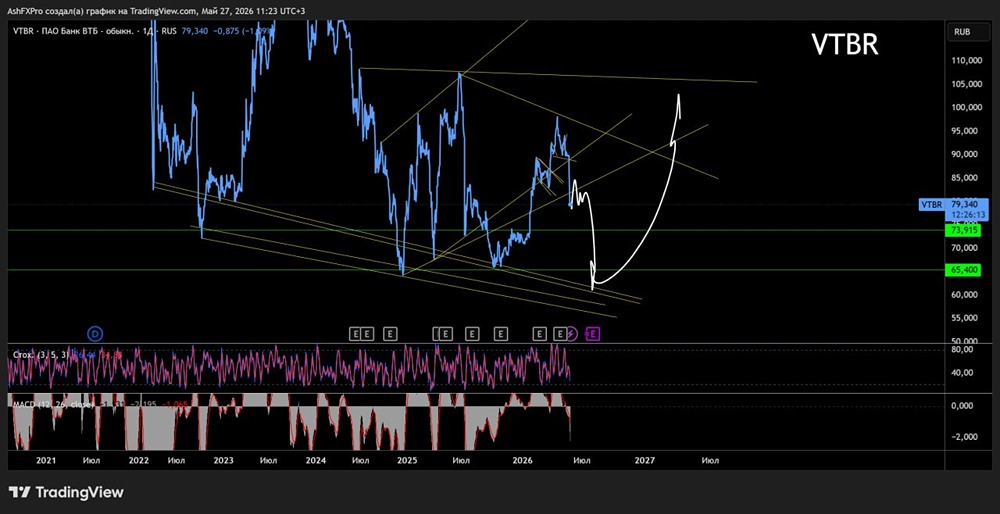Click the 2025 time axis label
1000x514 pixels.
(x=408, y=460)
